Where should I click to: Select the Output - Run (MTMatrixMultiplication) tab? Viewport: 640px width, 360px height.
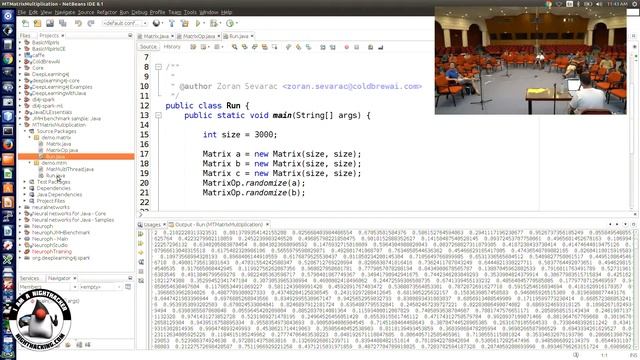point(219,225)
